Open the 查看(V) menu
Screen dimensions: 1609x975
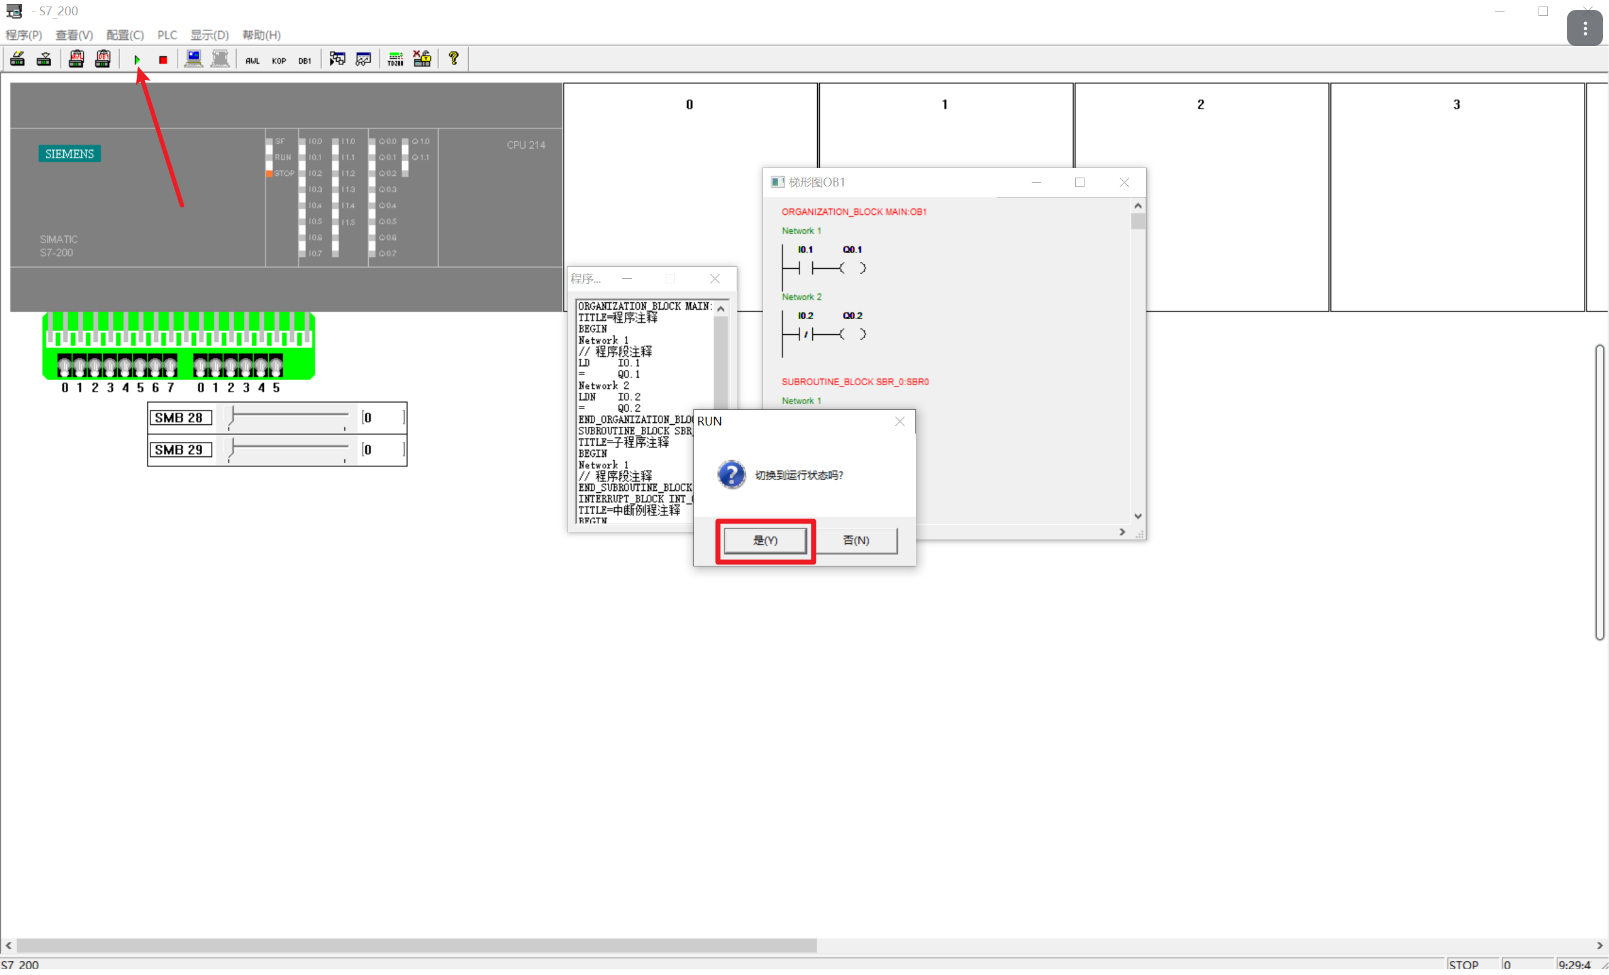coord(74,35)
